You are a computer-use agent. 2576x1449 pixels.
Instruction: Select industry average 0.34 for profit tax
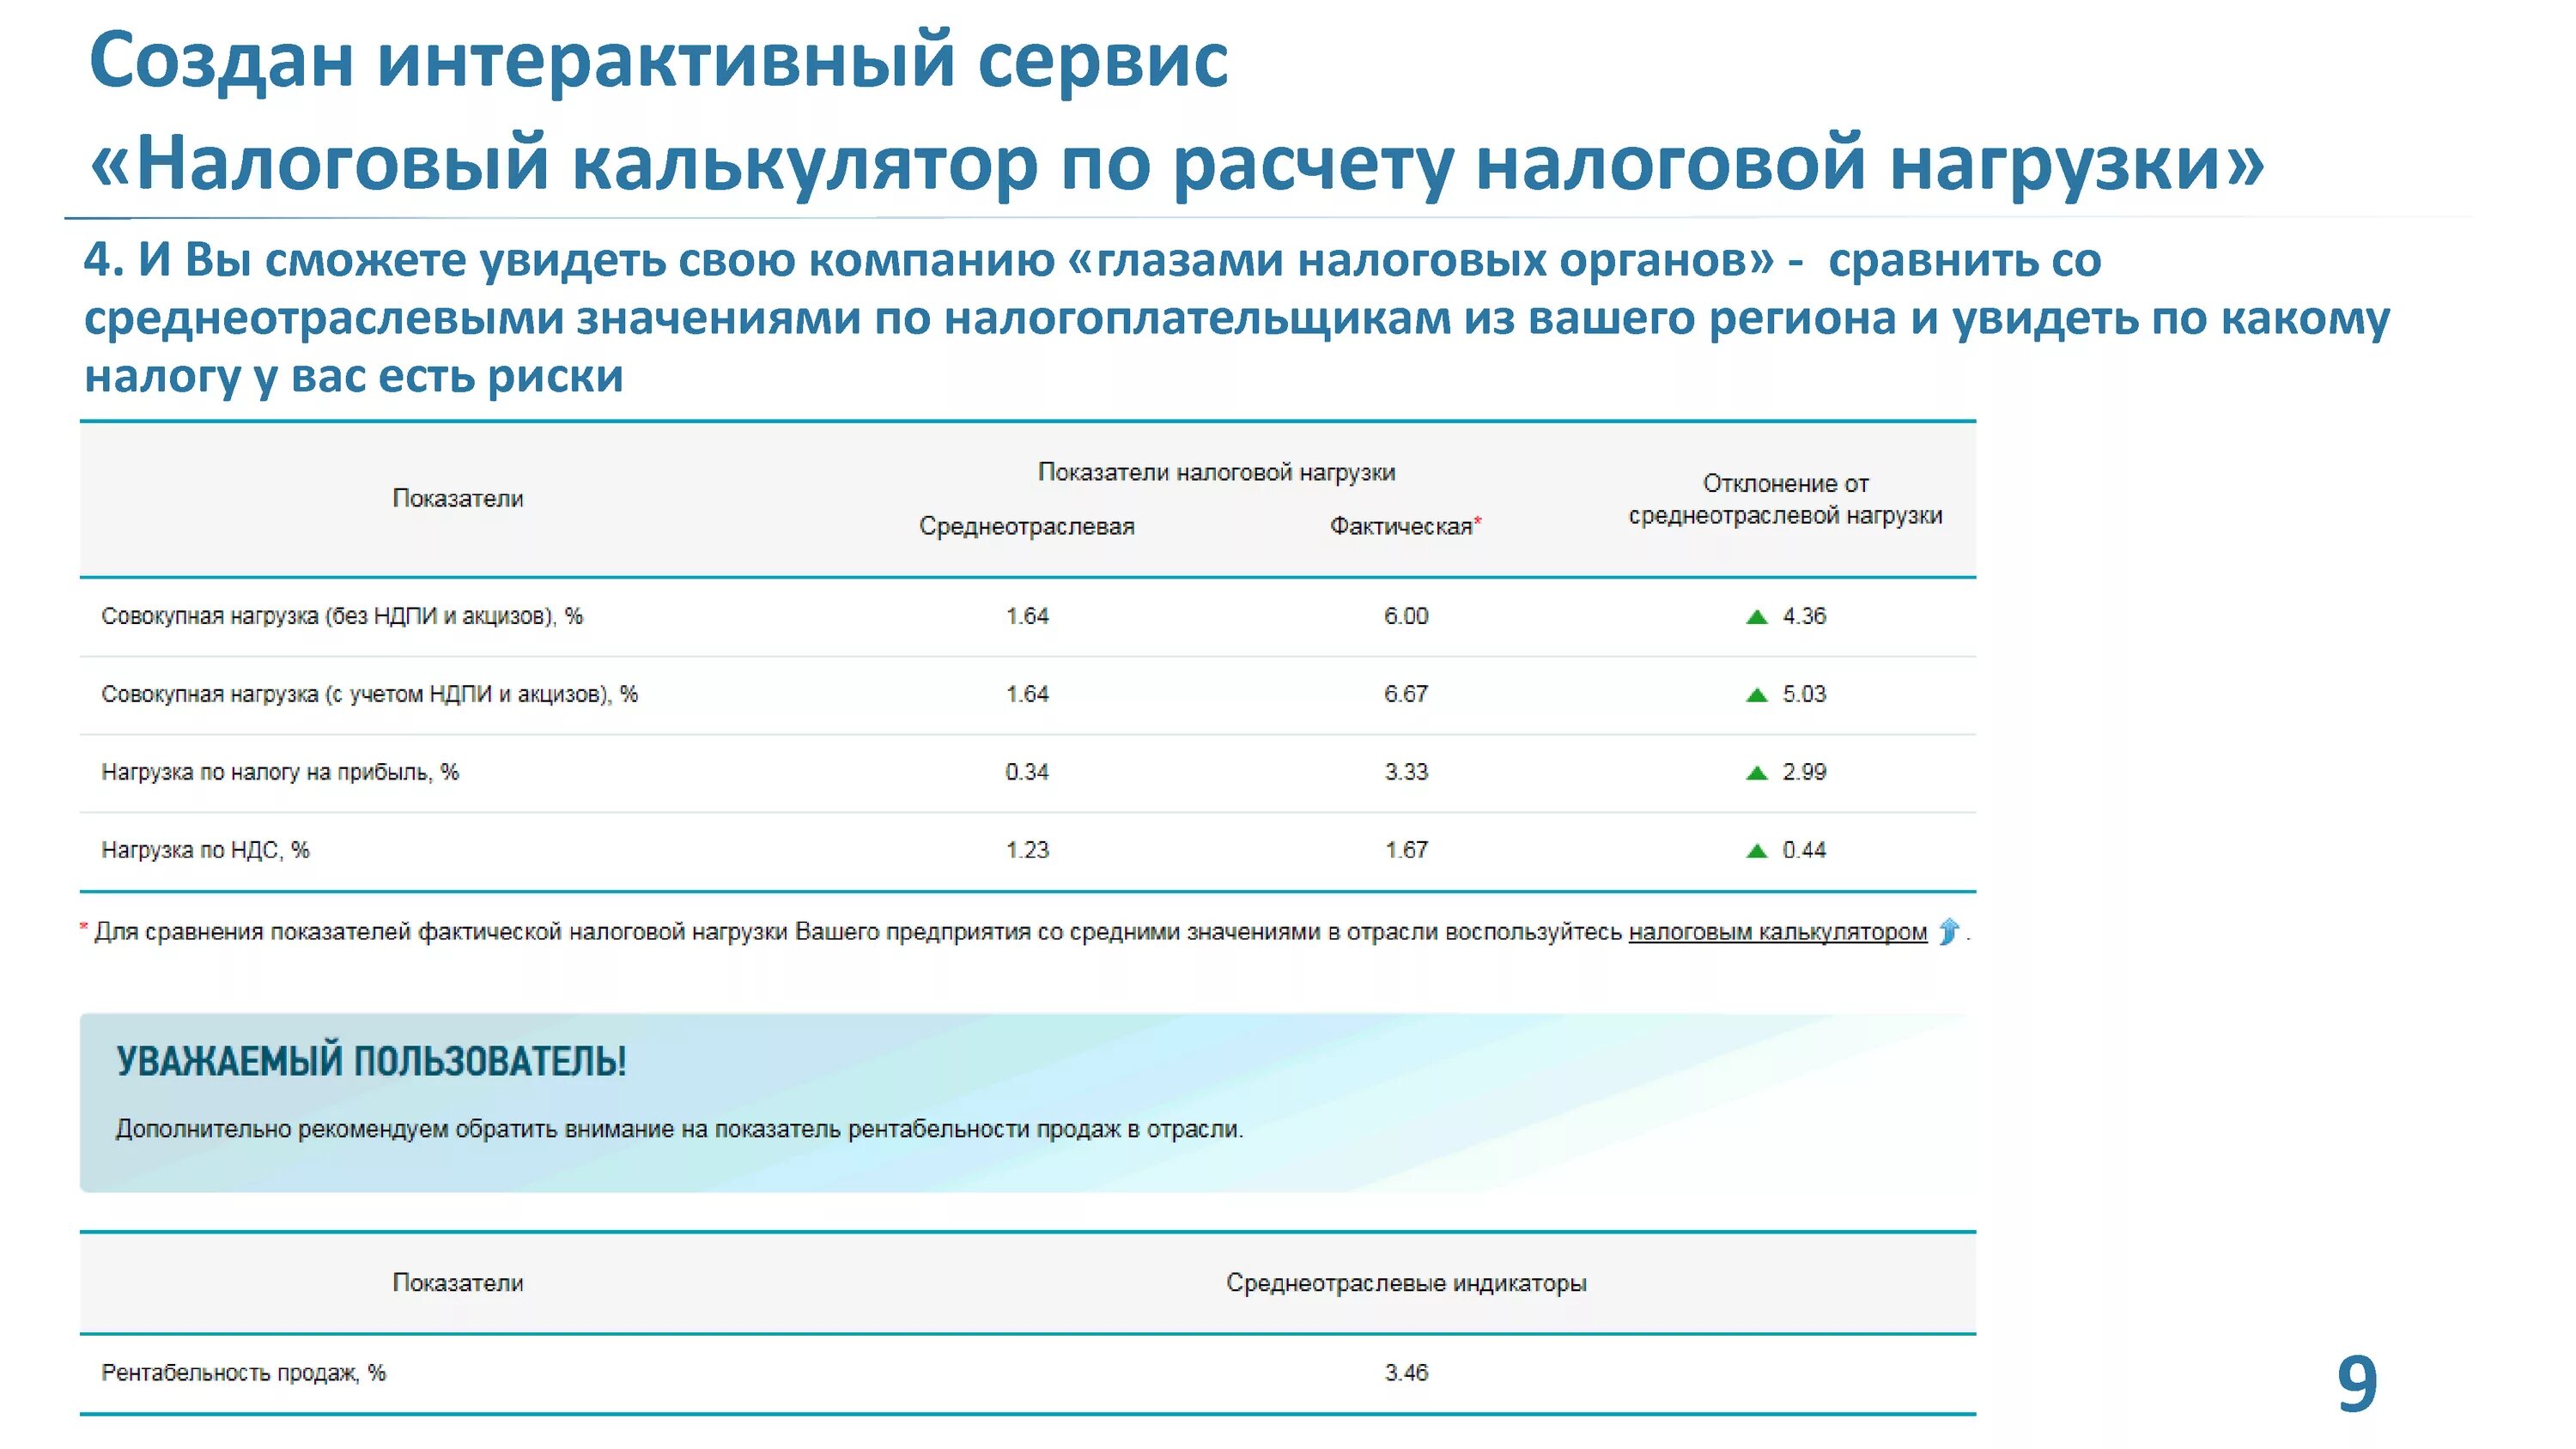[x=1027, y=772]
